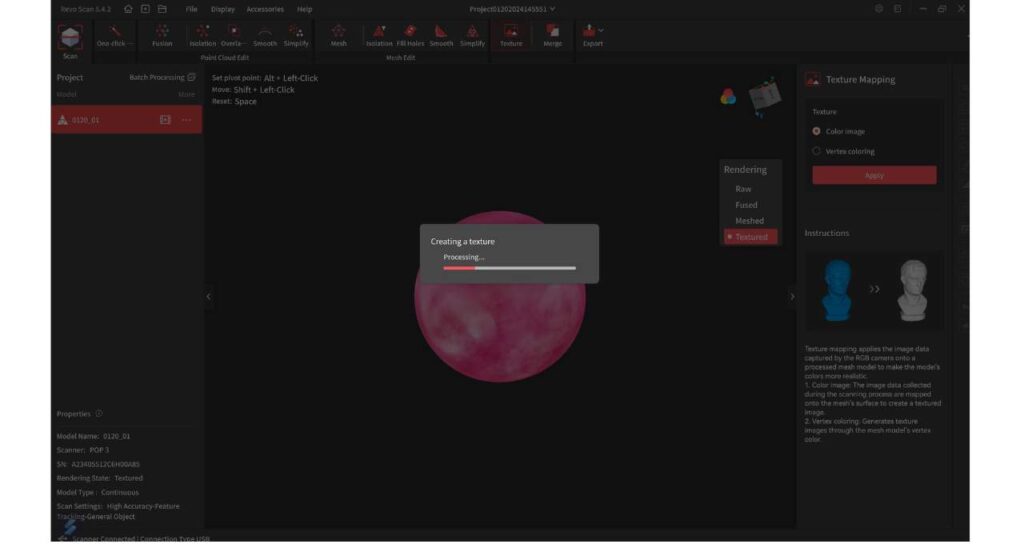Screen dimensions: 1024x544
Task: Click the Scanner Connected status text
Action: (x=103, y=539)
